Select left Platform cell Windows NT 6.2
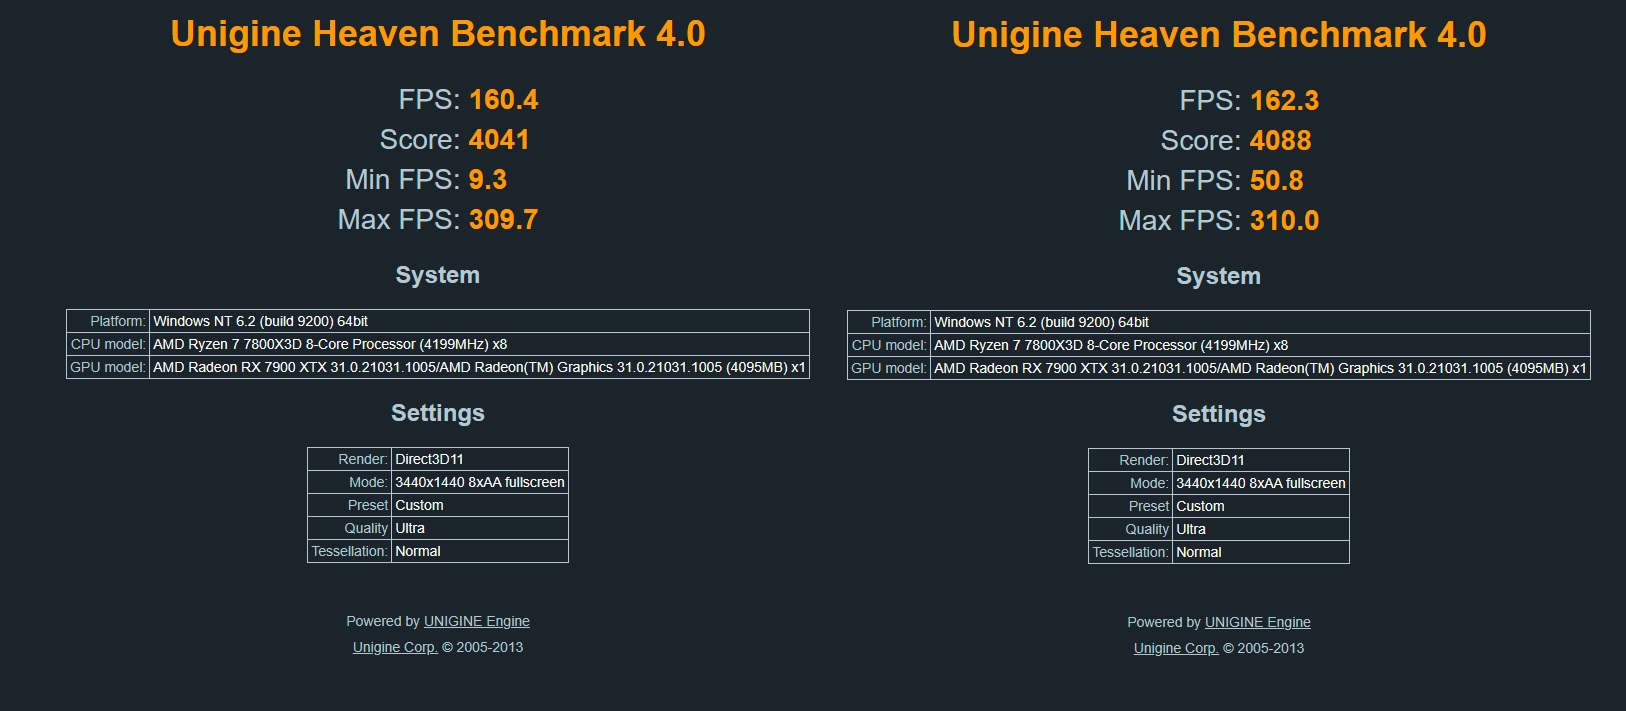This screenshot has height=711, width=1626. pos(479,321)
